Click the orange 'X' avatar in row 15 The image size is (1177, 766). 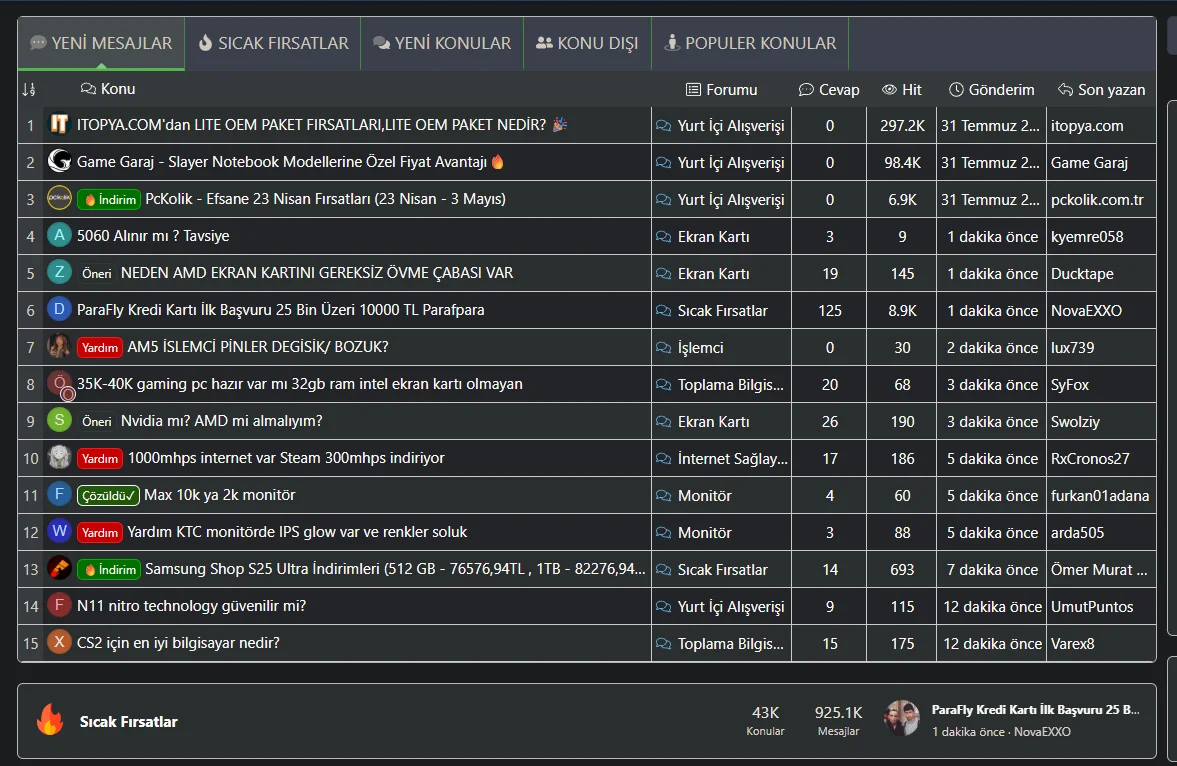60,643
